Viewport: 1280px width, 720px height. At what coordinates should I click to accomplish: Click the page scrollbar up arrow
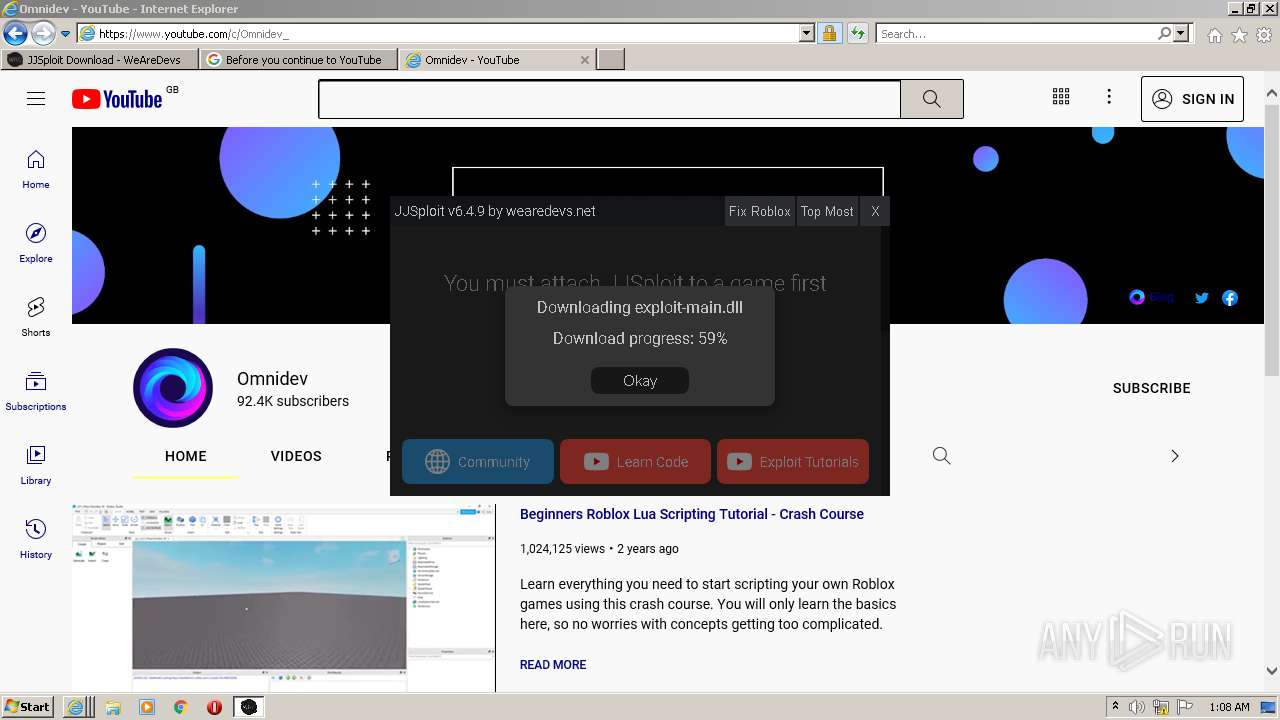tap(1272, 94)
